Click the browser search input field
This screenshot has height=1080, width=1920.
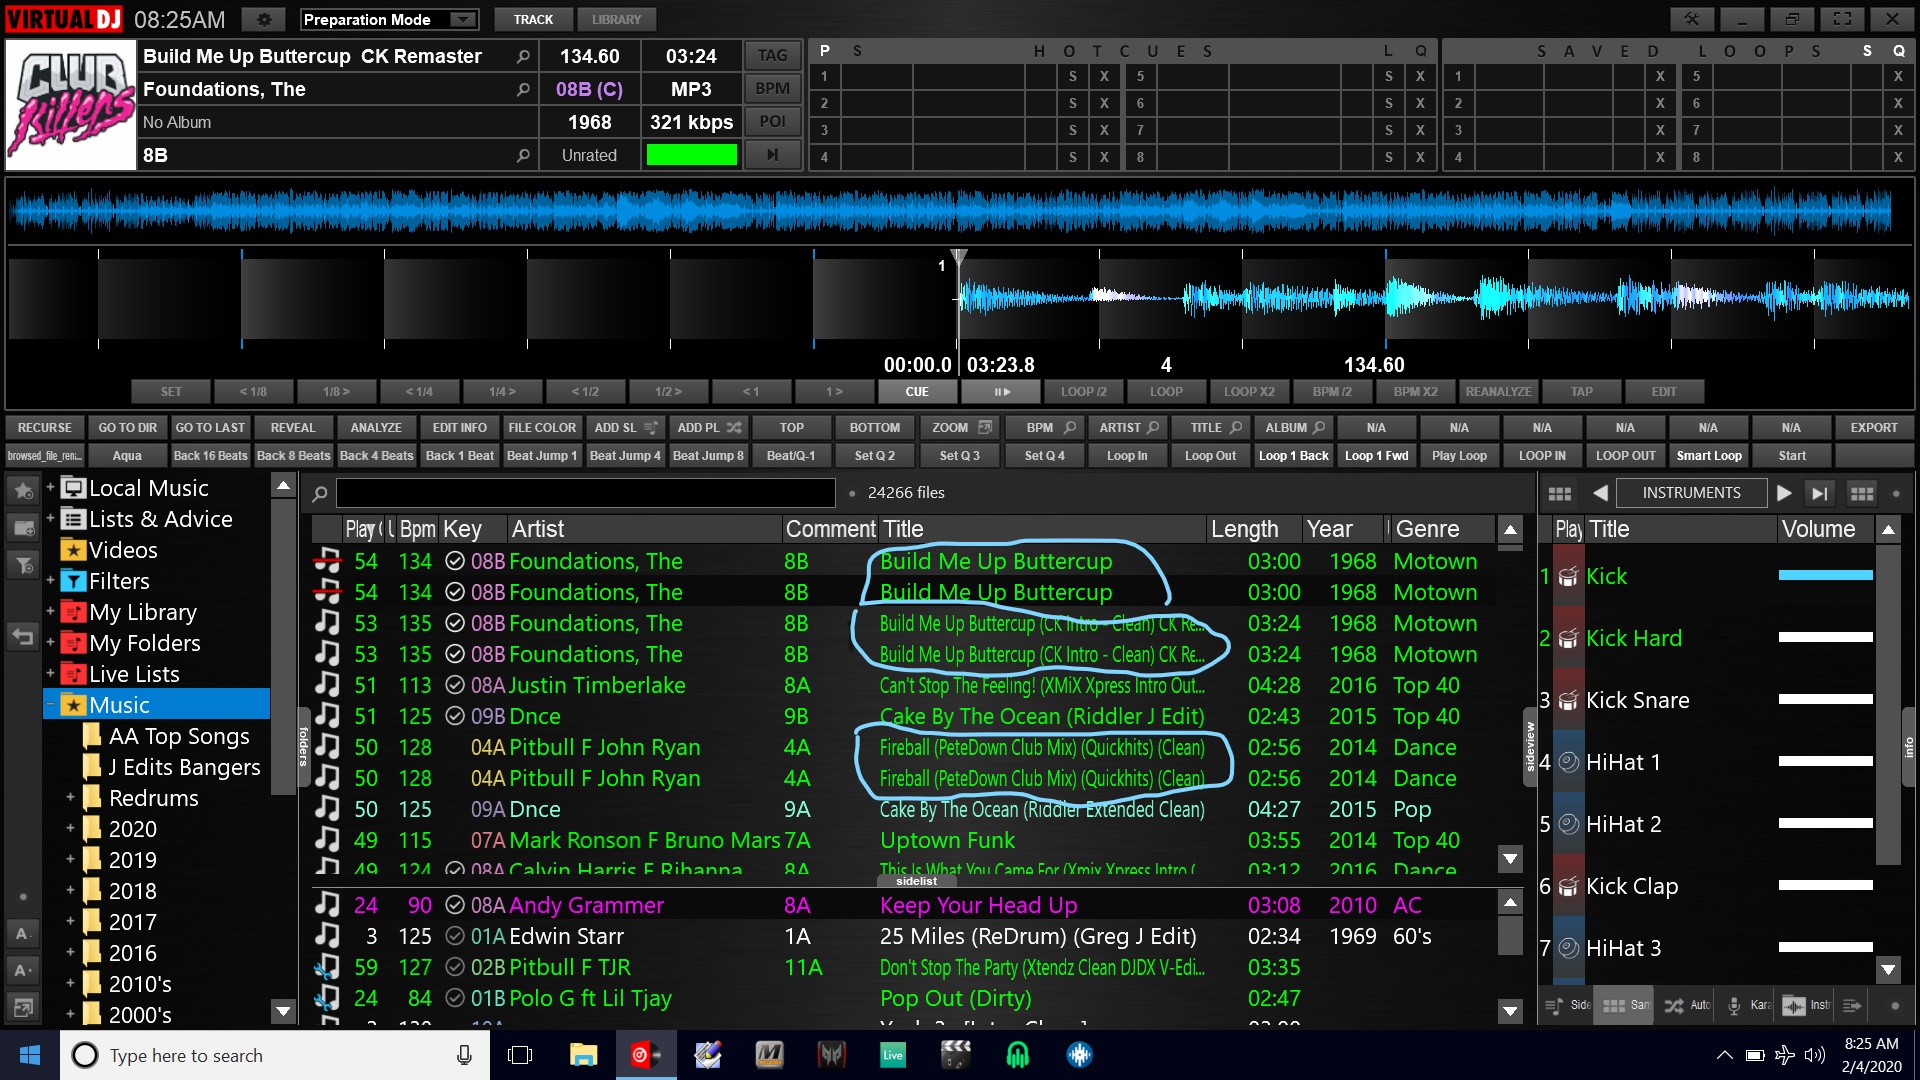coord(586,493)
